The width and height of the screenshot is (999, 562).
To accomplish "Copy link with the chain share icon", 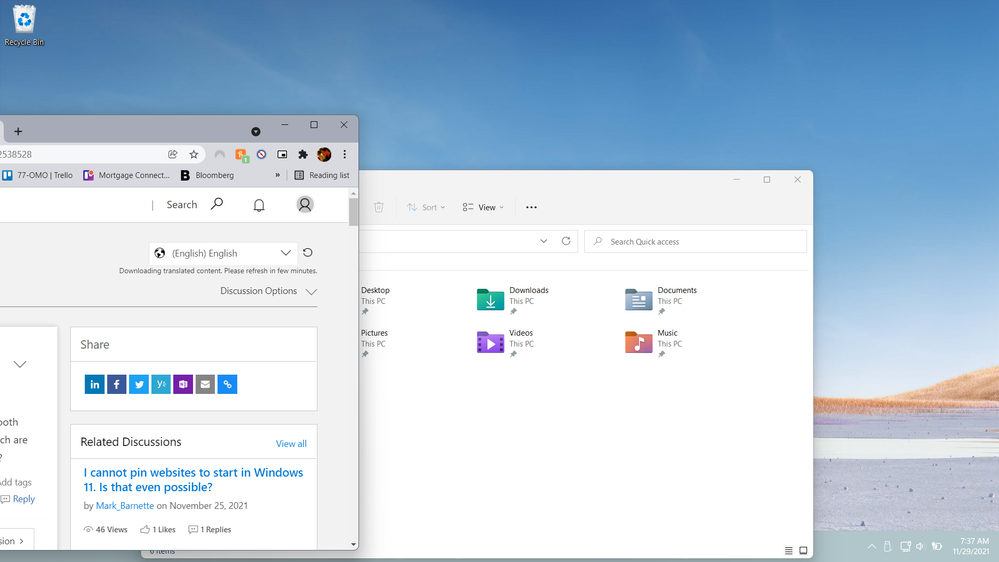I will 227,384.
